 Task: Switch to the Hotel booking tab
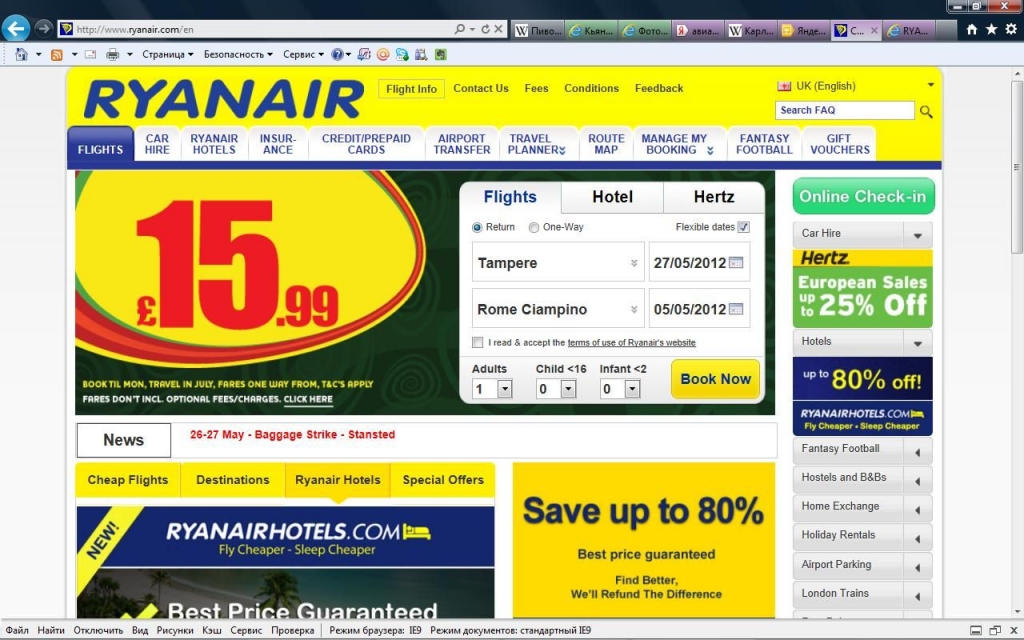[x=612, y=197]
